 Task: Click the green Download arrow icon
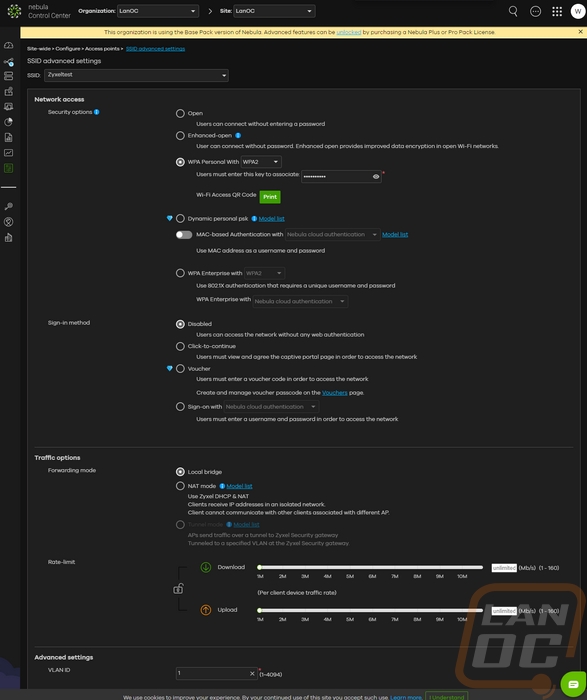click(x=206, y=567)
